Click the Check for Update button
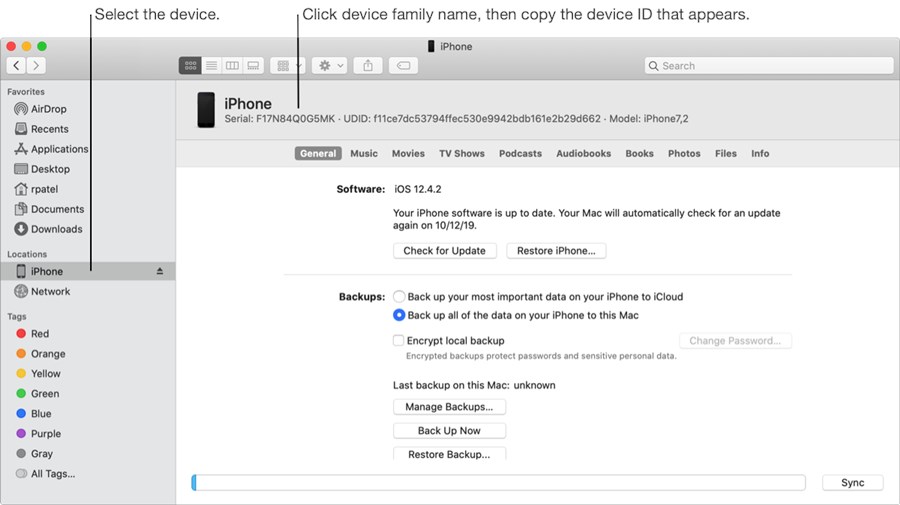This screenshot has width=900, height=505. tap(444, 251)
